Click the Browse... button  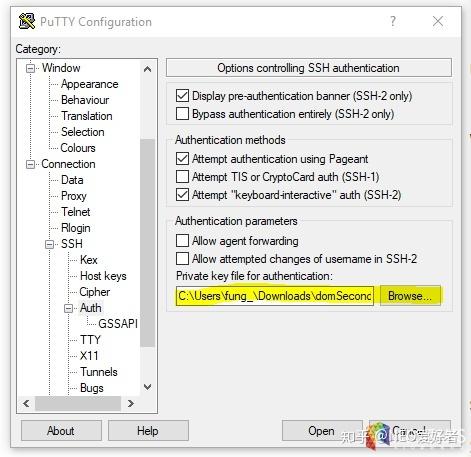[x=410, y=296]
